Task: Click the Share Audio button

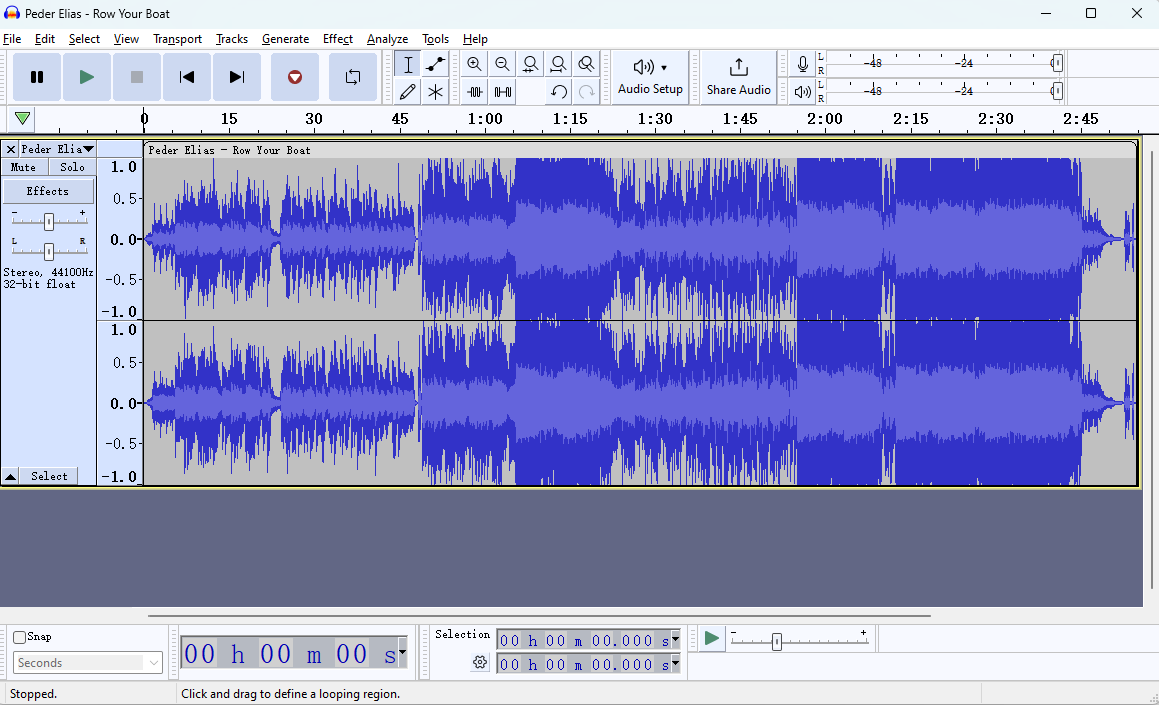Action: tap(738, 77)
